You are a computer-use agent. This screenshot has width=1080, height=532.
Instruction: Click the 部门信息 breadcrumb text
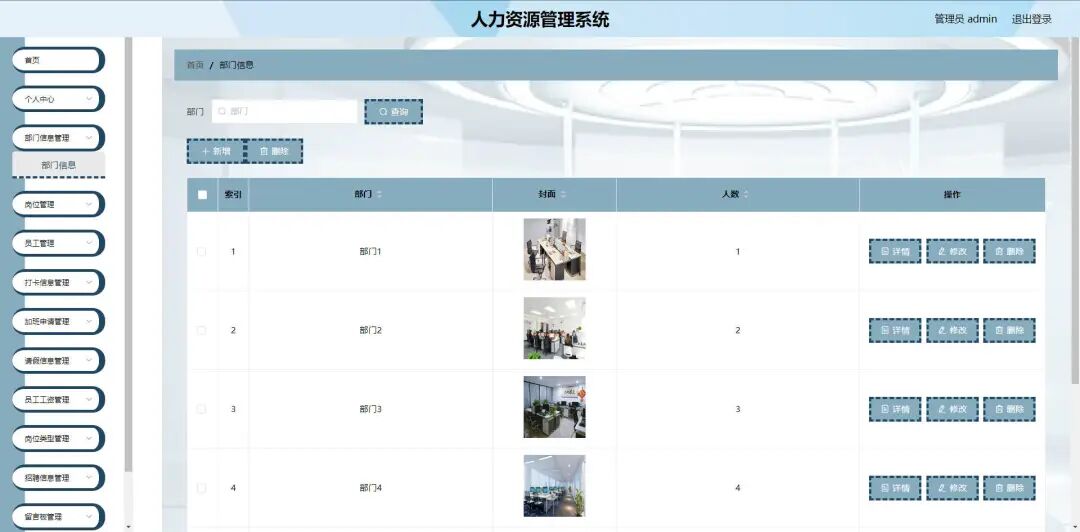237,65
